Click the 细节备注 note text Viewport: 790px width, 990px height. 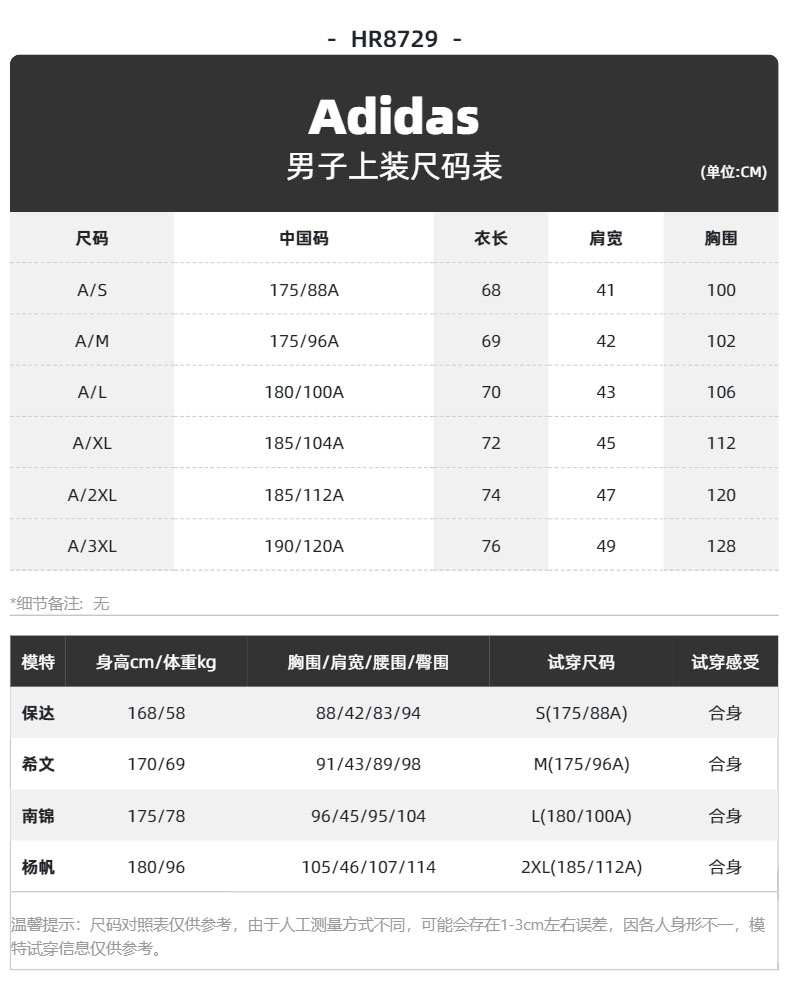point(60,604)
